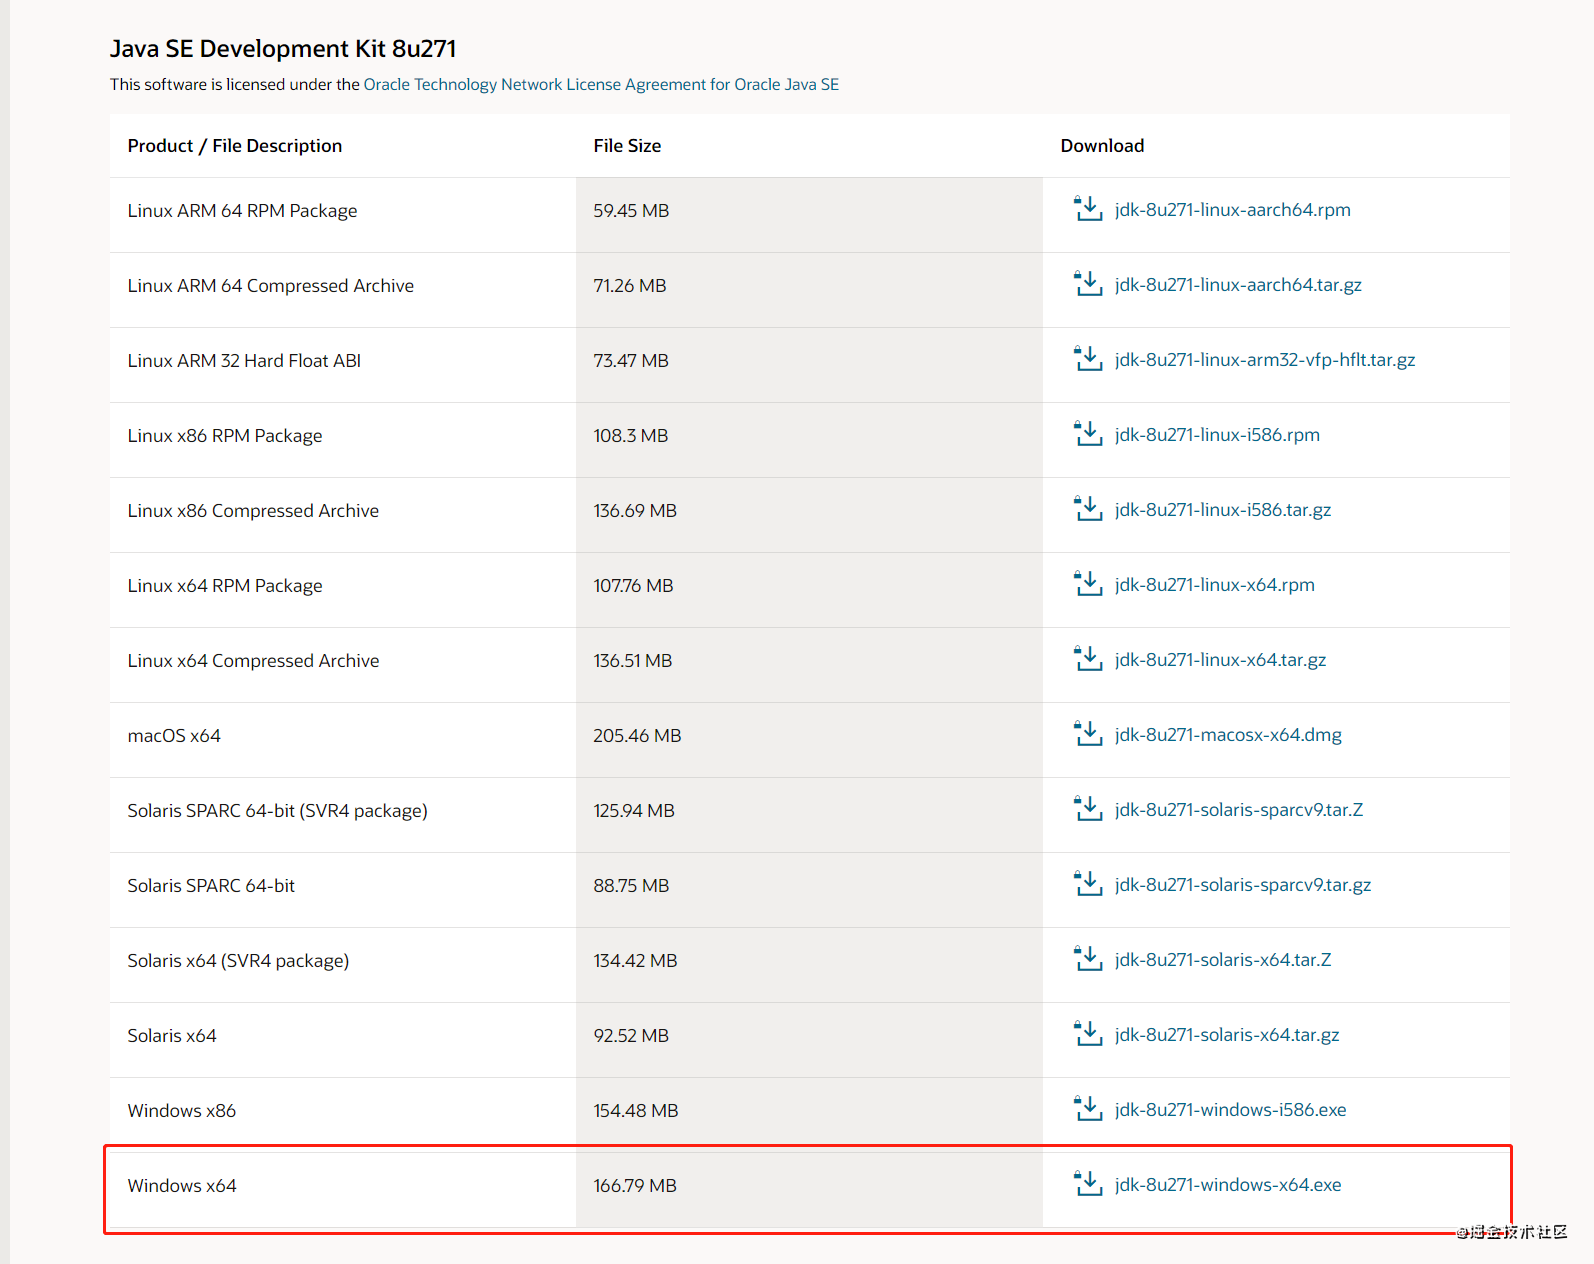Select the Linux ARM 64 RPM Package description
This screenshot has width=1594, height=1264.
(242, 211)
